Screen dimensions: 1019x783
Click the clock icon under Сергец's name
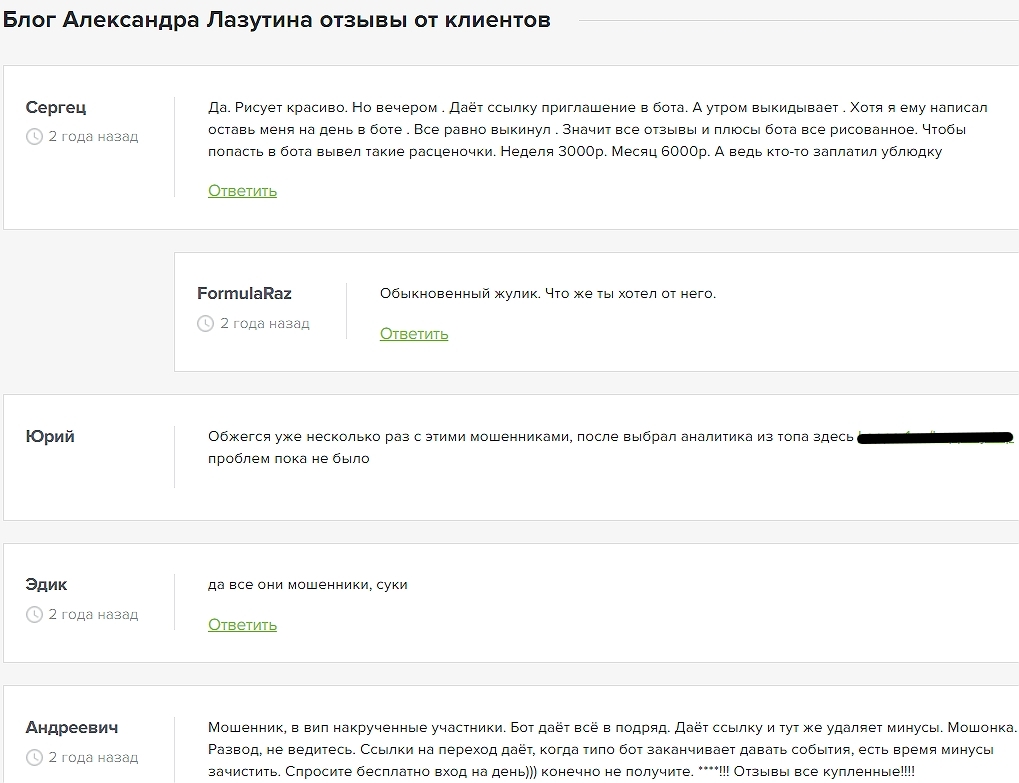34,137
